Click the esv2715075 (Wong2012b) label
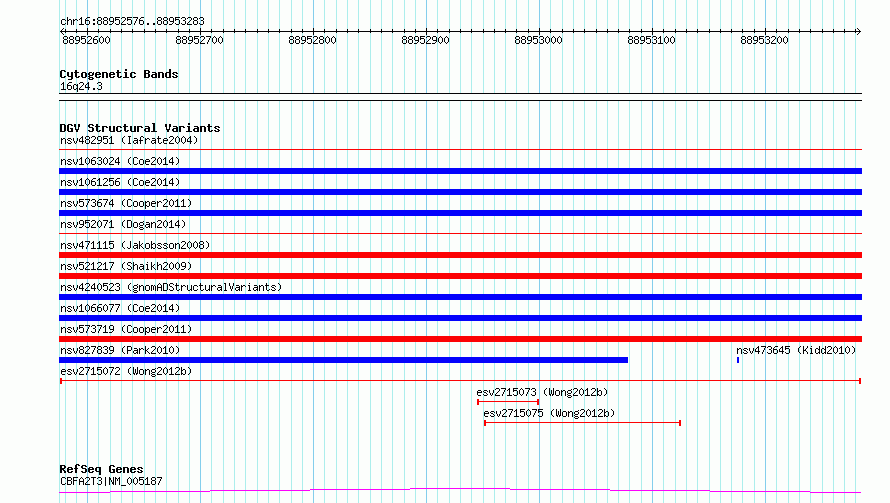 tap(549, 413)
